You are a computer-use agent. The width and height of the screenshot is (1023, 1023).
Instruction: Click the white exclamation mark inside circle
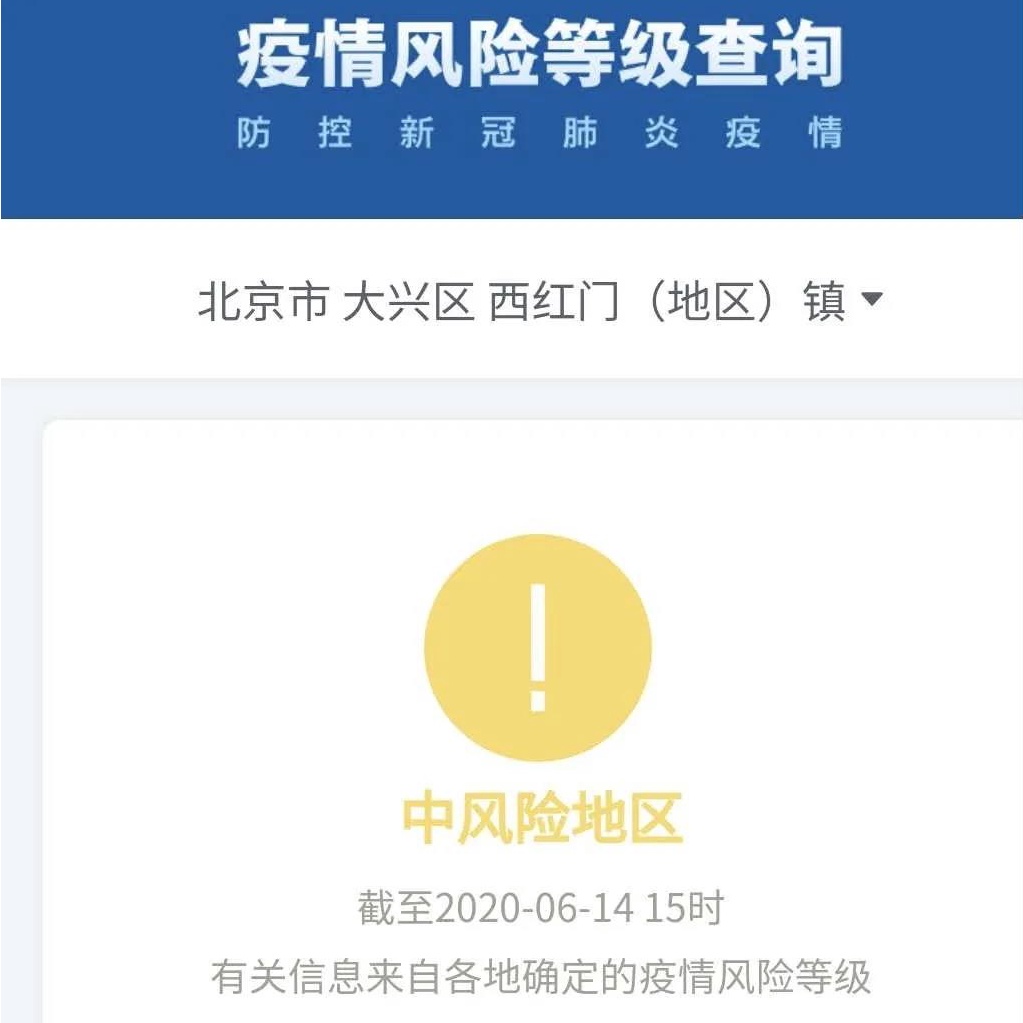point(538,647)
